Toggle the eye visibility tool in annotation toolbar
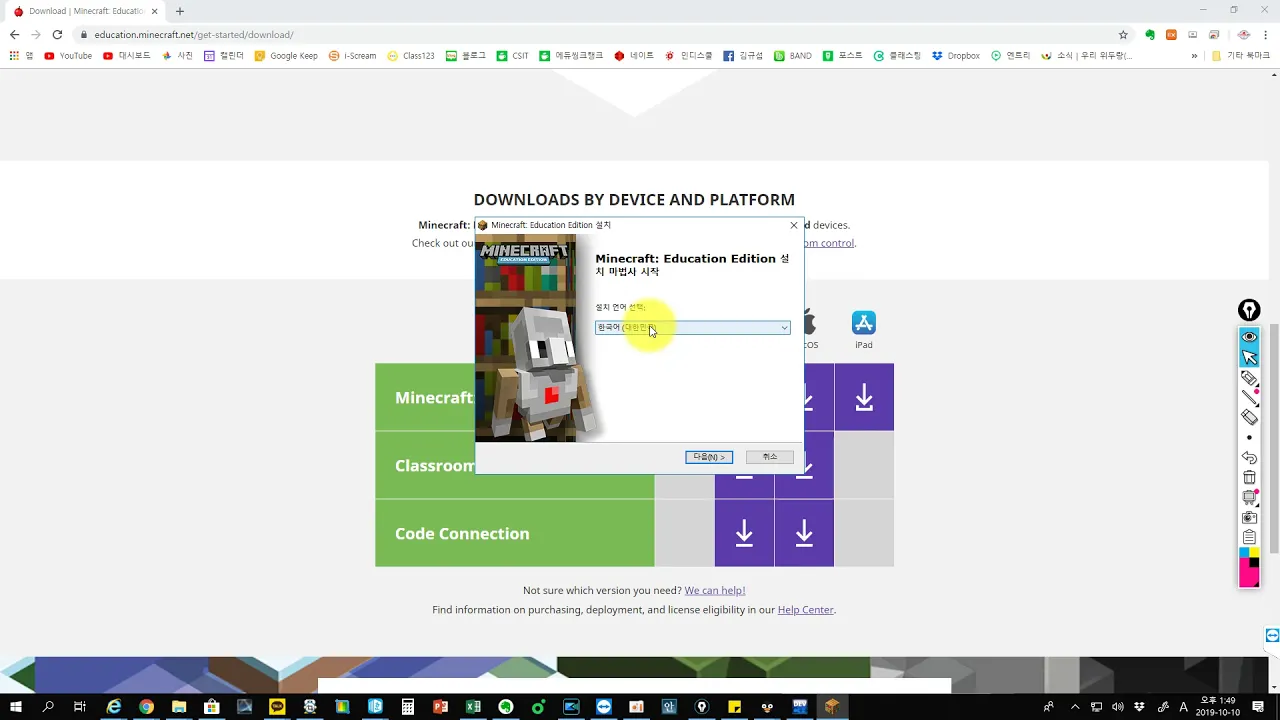 [1249, 337]
